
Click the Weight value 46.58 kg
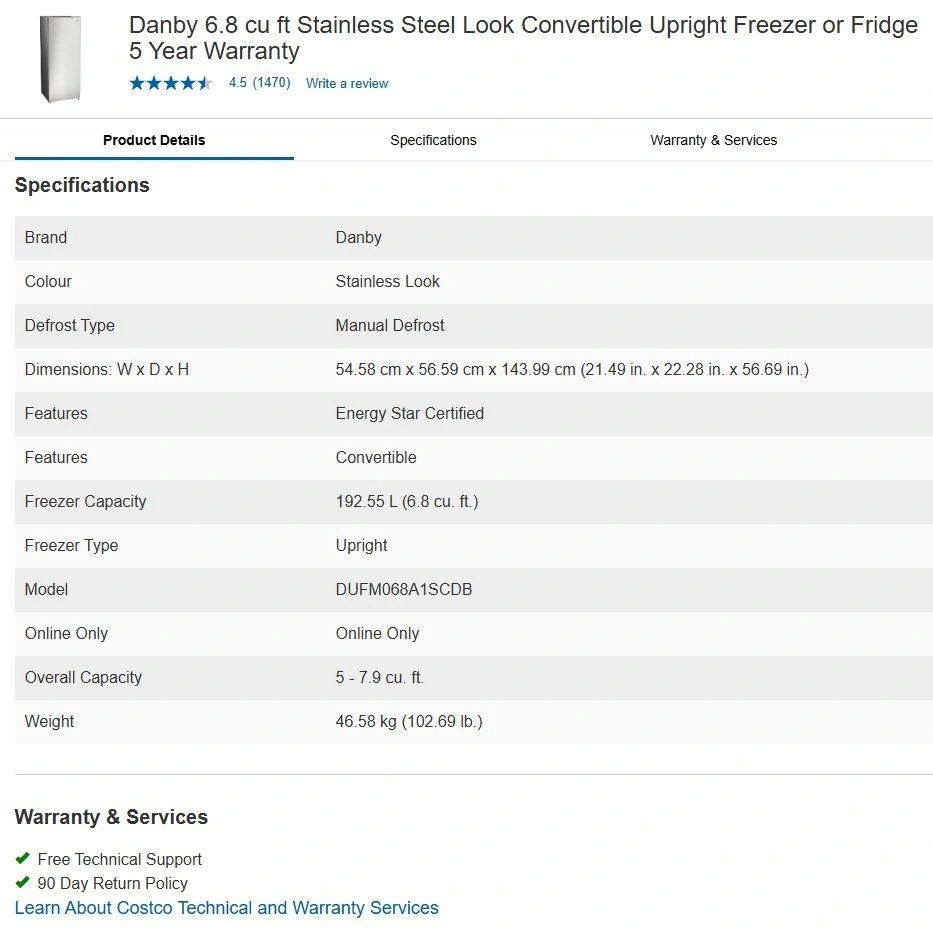409,721
